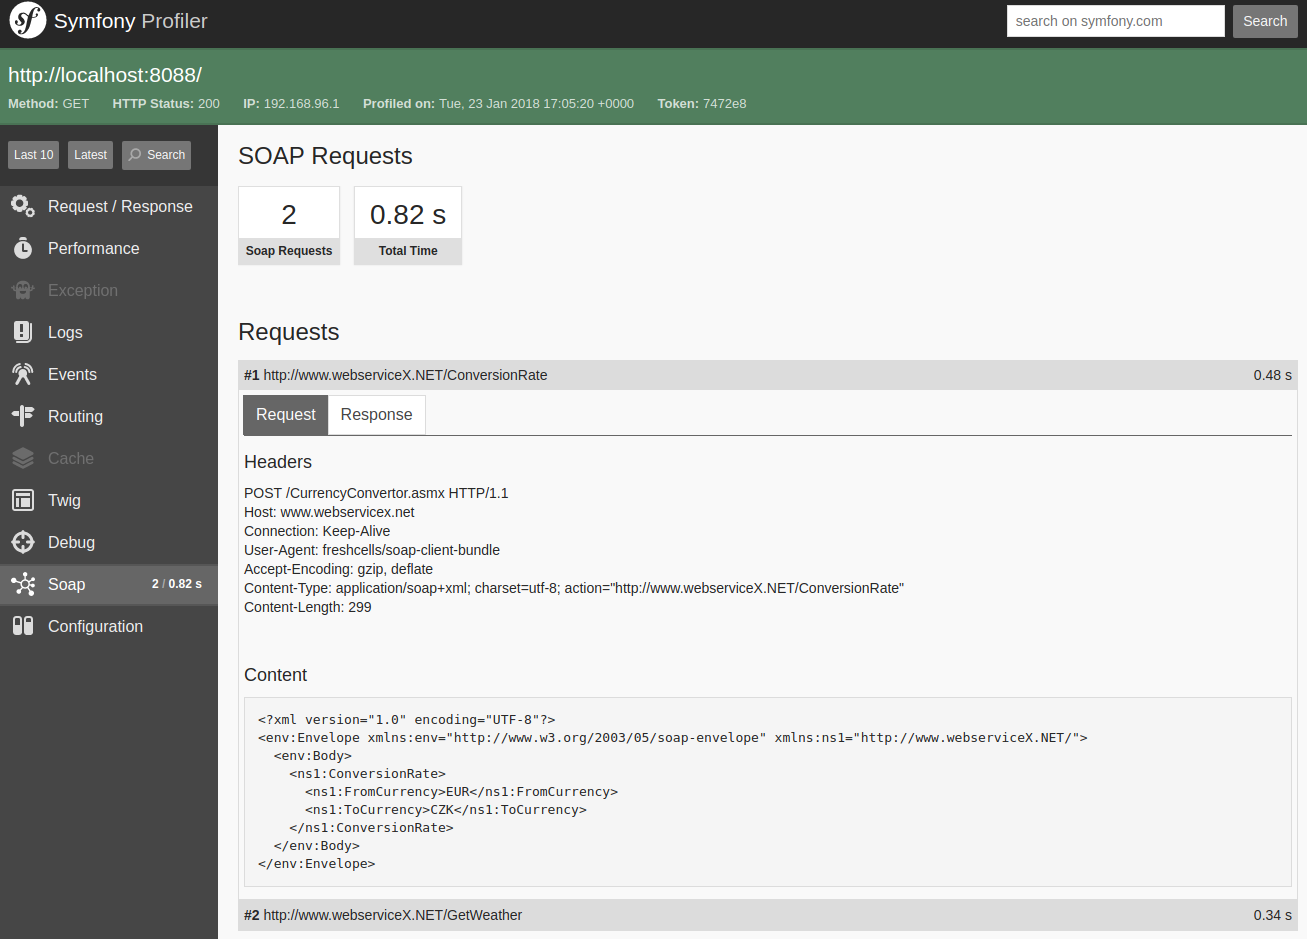The image size is (1307, 939).
Task: Click the User-Agent header line
Action: click(372, 550)
